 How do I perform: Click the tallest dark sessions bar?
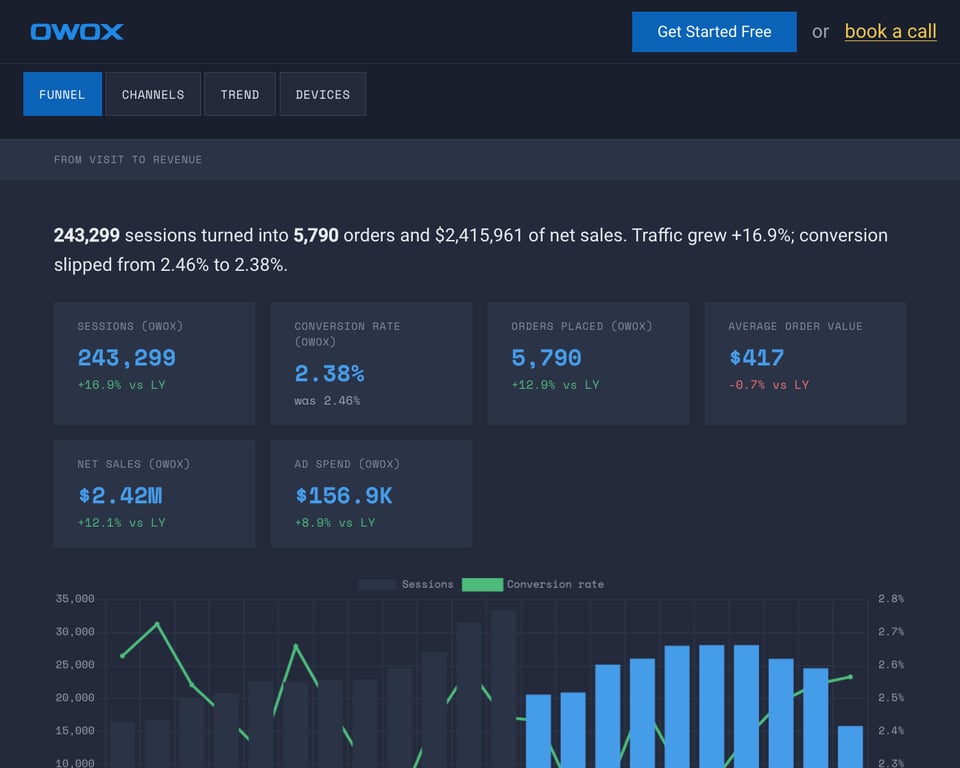(503, 689)
